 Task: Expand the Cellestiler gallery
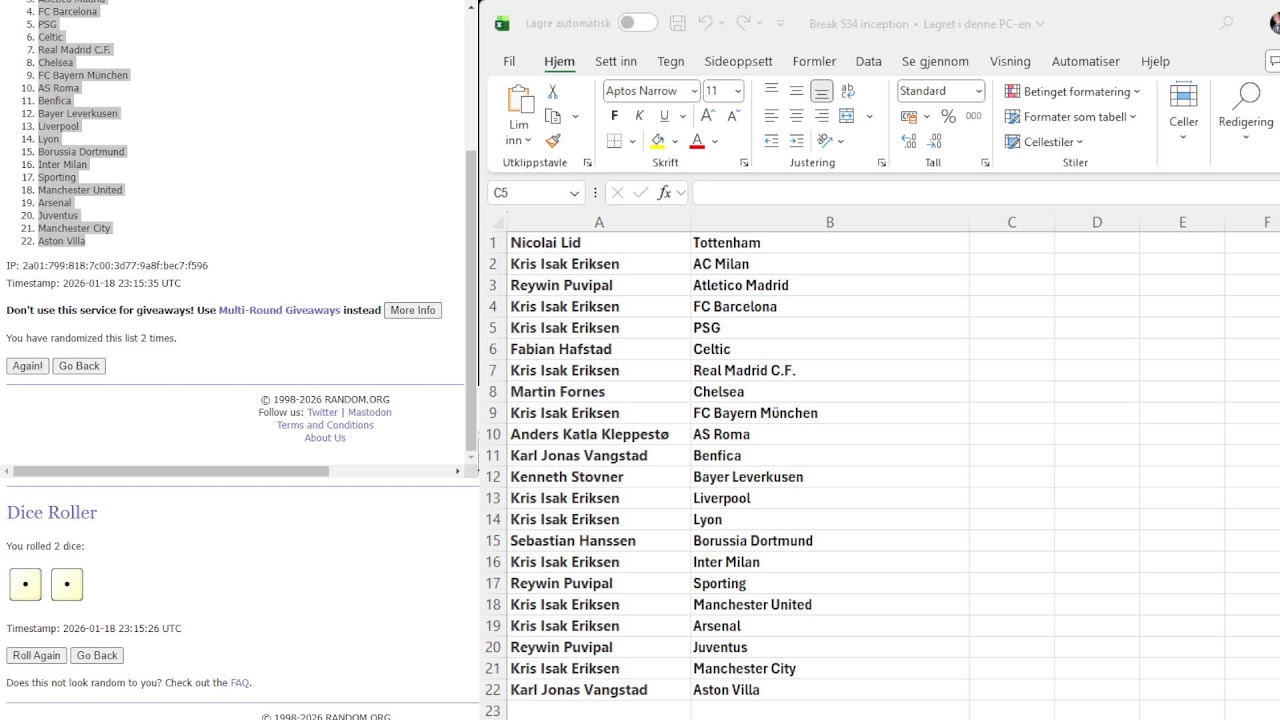1044,142
